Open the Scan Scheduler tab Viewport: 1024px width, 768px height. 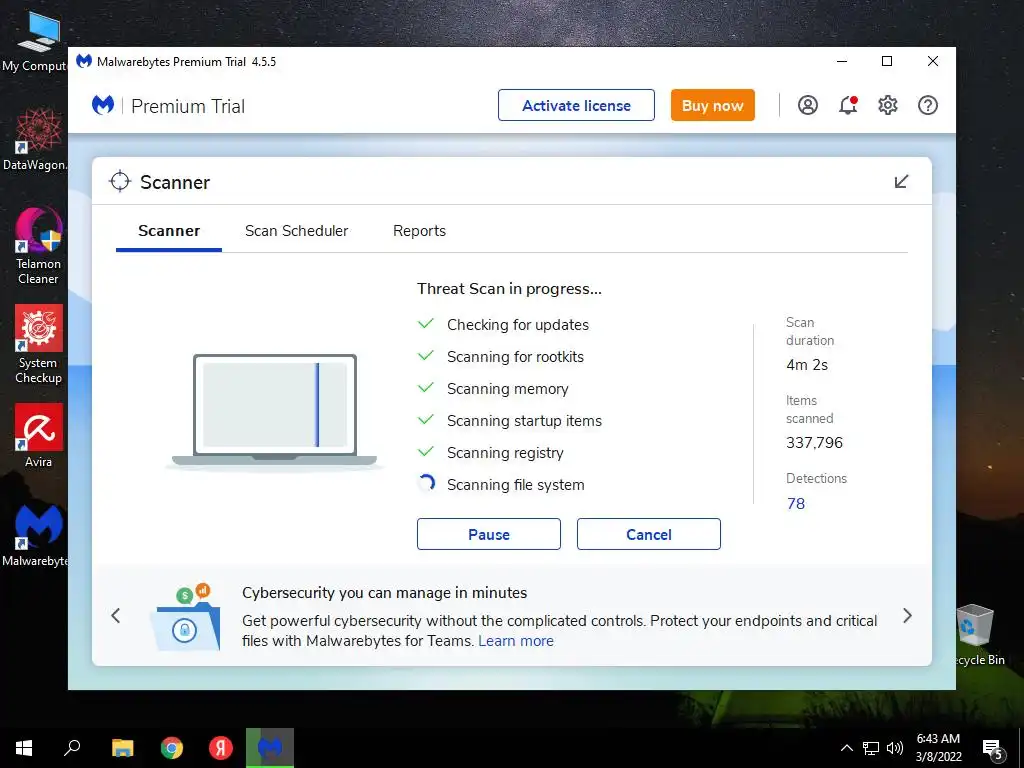click(x=296, y=231)
